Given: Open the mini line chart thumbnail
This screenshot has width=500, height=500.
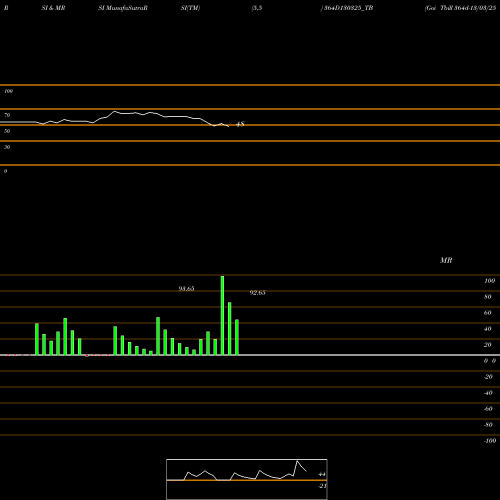Looking at the screenshot, I should [247, 479].
